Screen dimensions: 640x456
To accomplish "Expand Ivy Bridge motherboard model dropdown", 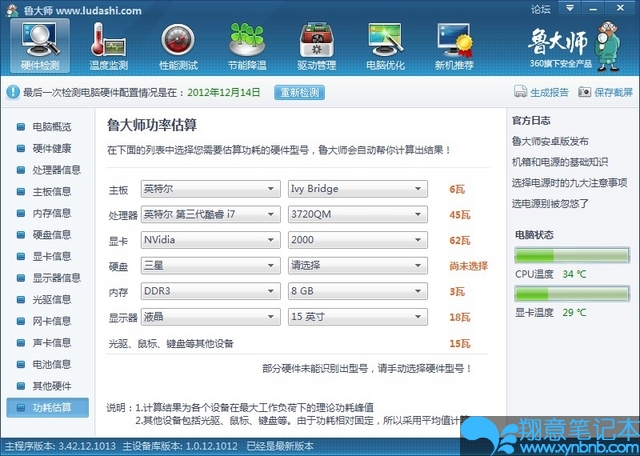I will pos(358,189).
